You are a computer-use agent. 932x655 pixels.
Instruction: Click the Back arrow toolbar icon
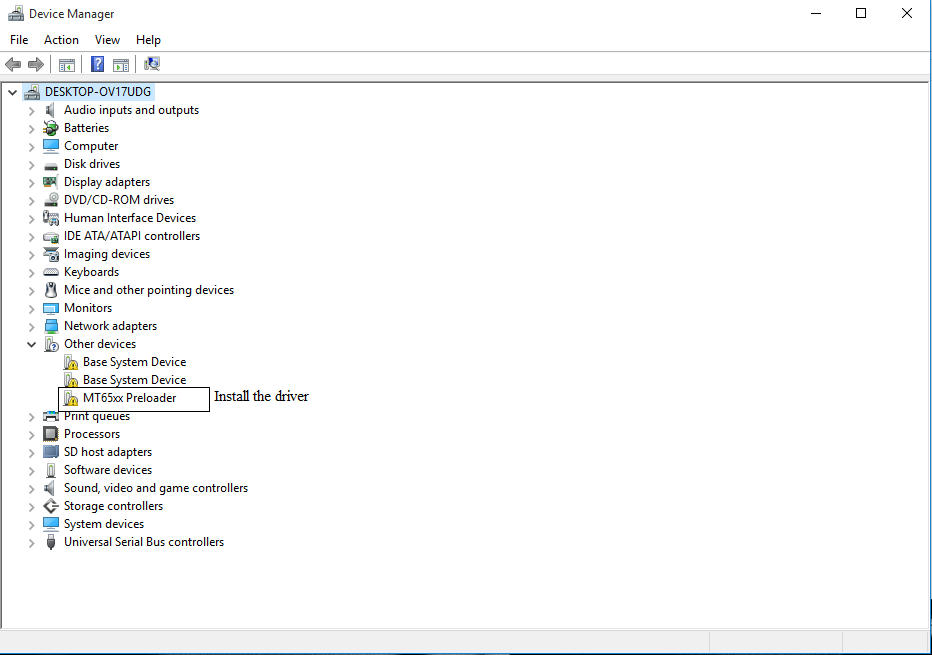[13, 65]
